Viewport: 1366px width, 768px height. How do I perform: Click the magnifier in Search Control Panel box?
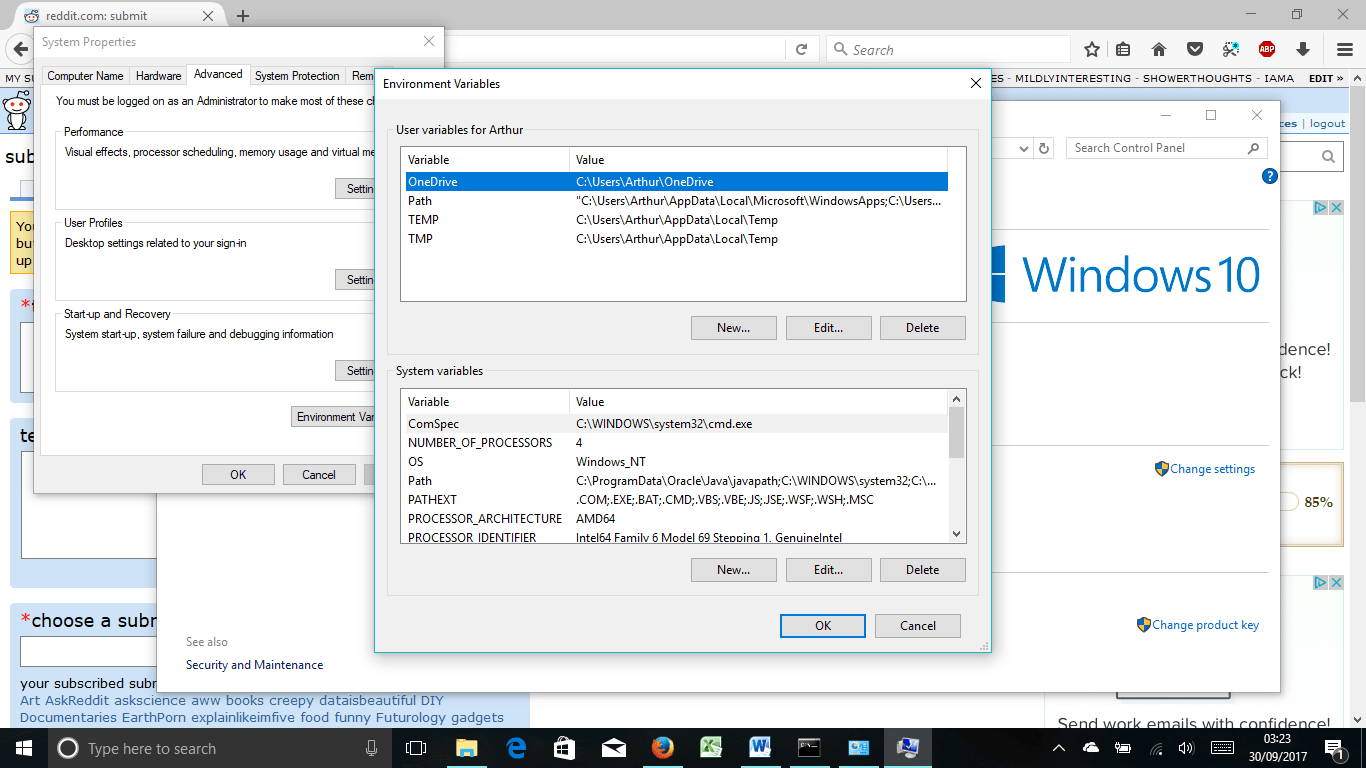pyautogui.click(x=1253, y=148)
